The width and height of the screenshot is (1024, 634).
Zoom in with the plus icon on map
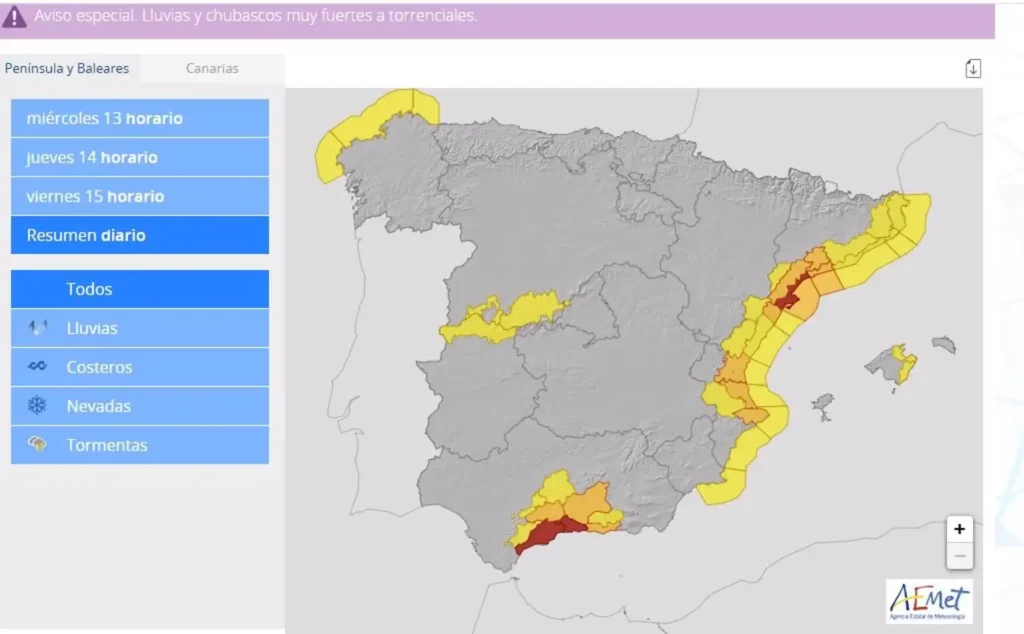tap(959, 528)
